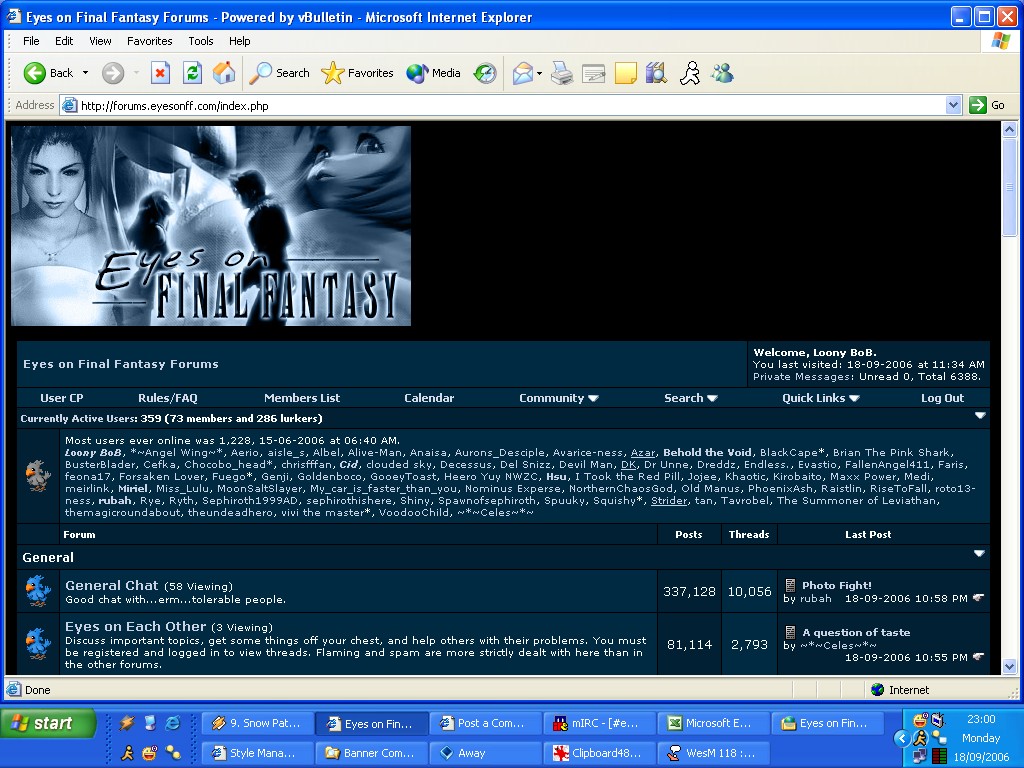
Task: Click the running-man AIM icon in toolbar
Action: [x=690, y=73]
